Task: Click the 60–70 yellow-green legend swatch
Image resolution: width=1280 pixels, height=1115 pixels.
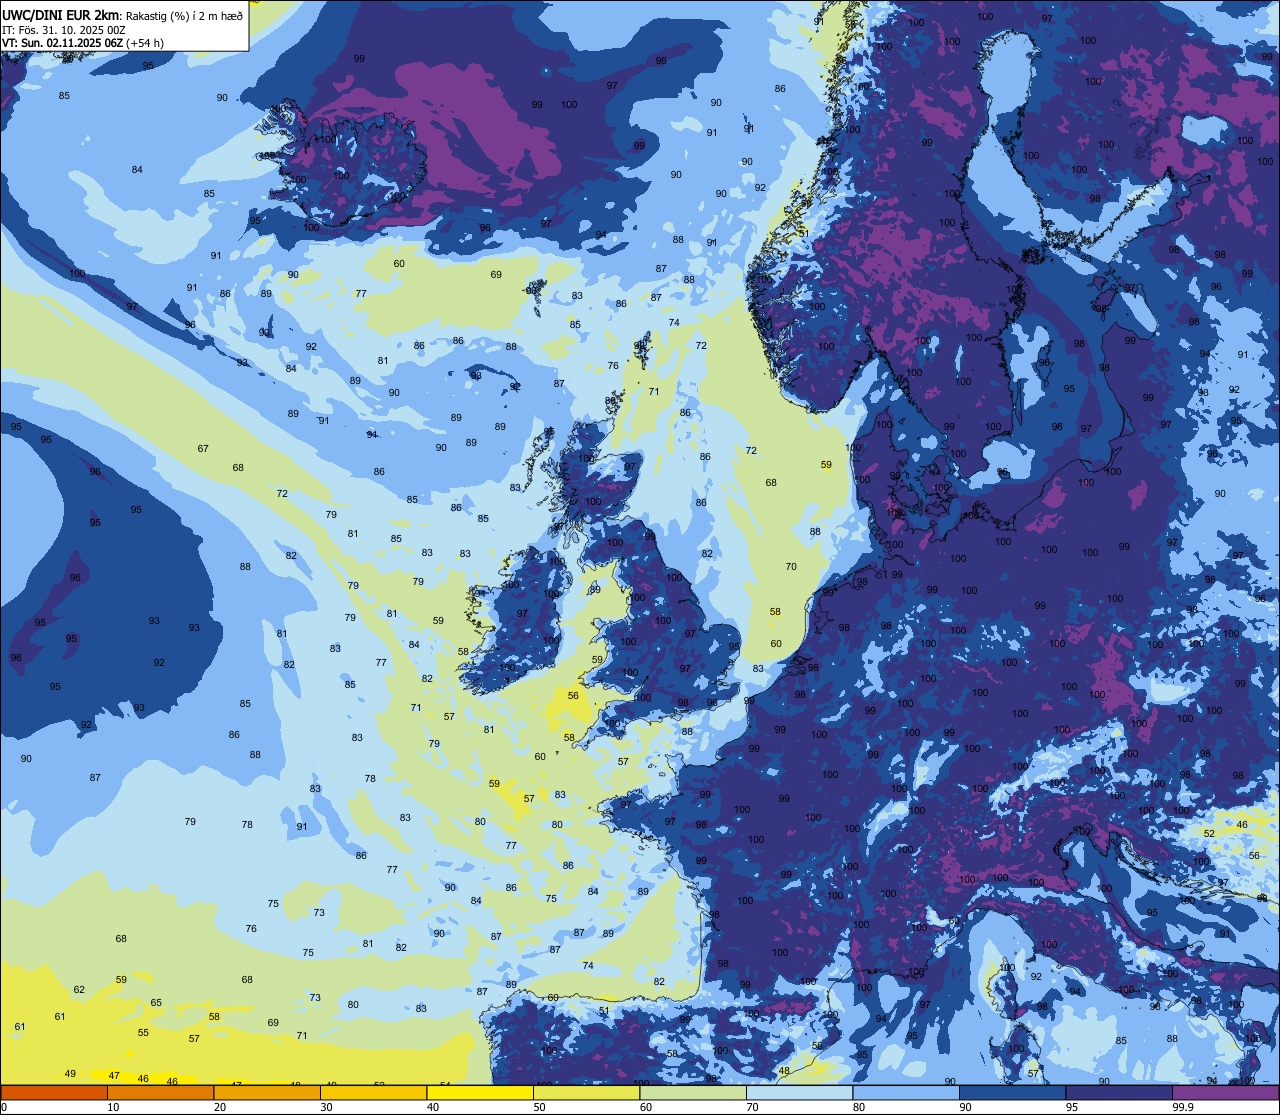Action: pos(693,1092)
